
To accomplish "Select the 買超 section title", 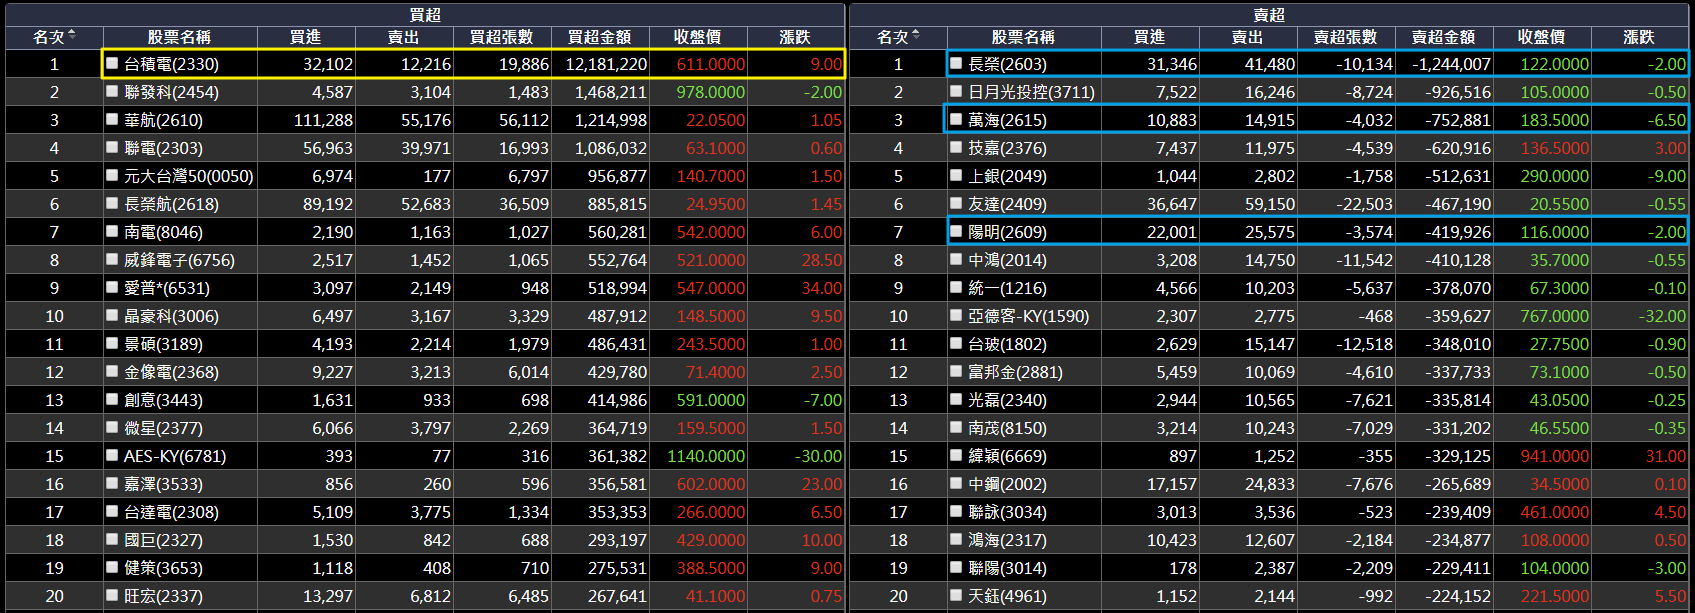I will [425, 14].
